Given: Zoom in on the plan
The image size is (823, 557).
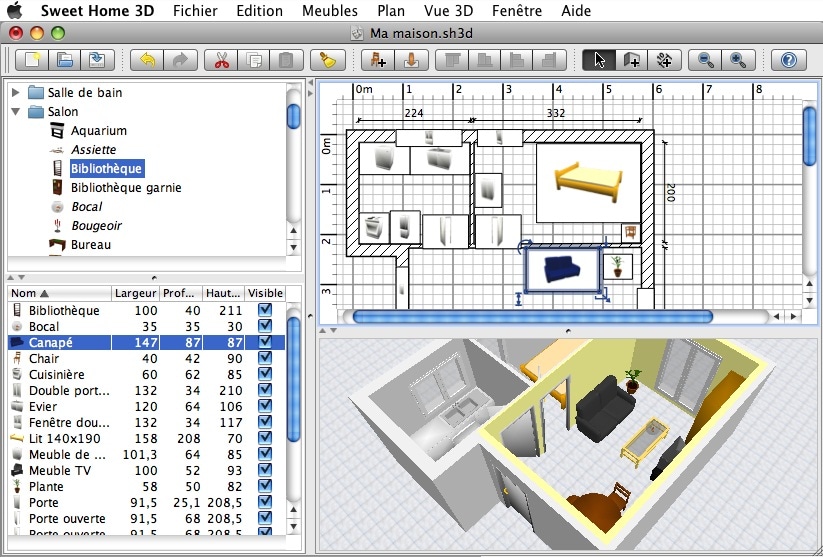Looking at the screenshot, I should point(738,60).
